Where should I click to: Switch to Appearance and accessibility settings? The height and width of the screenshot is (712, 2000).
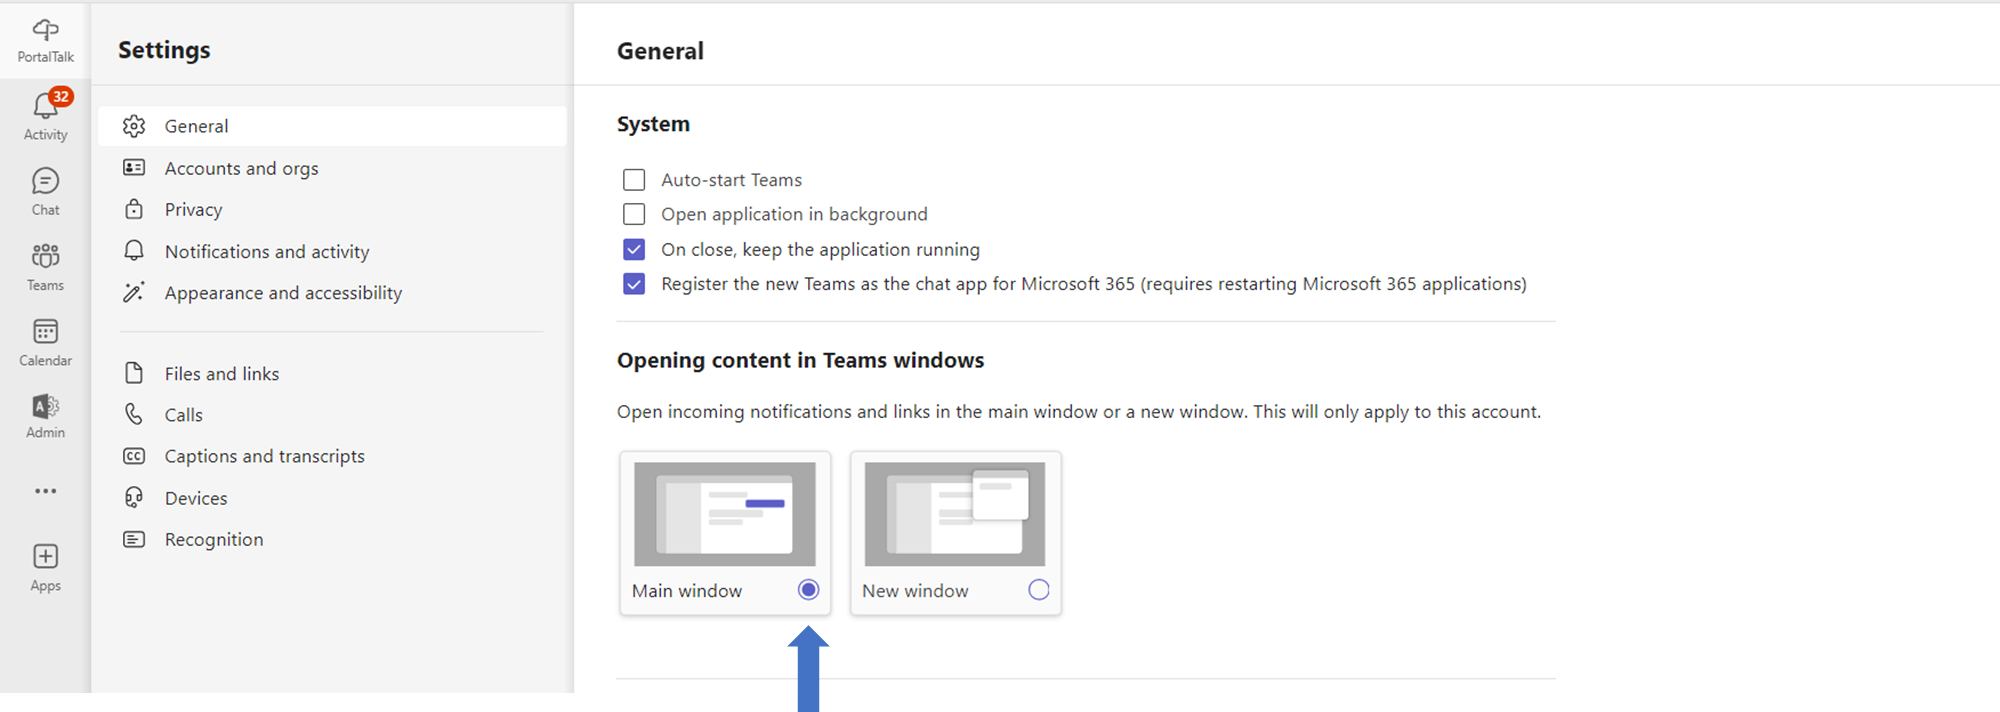pyautogui.click(x=283, y=293)
